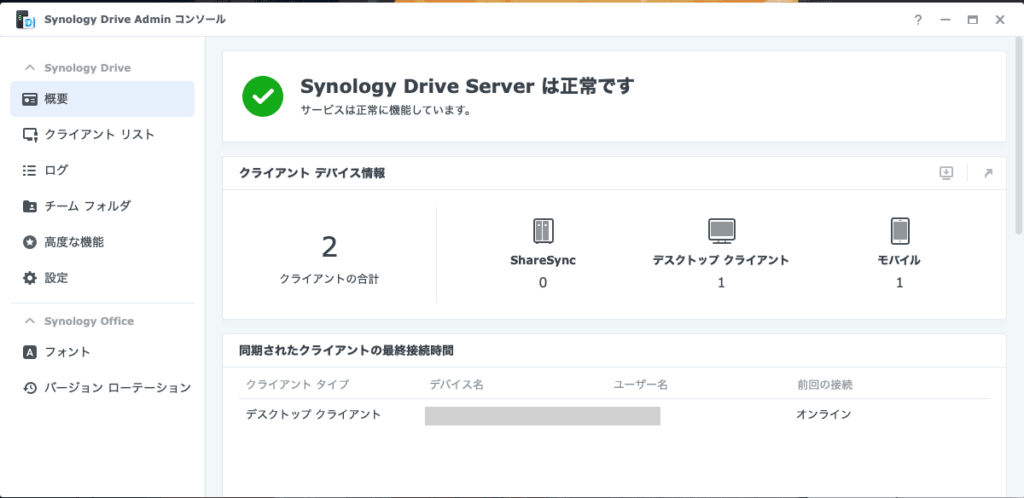The image size is (1024, 498).
Task: Click the デスクトップ クライアント monitor icon
Action: (x=721, y=231)
